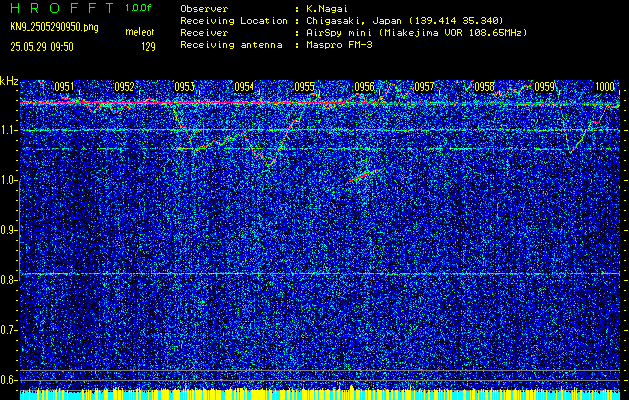Click the 1.1 frequency axis label
Screen dimensions: 629x400
9,130
